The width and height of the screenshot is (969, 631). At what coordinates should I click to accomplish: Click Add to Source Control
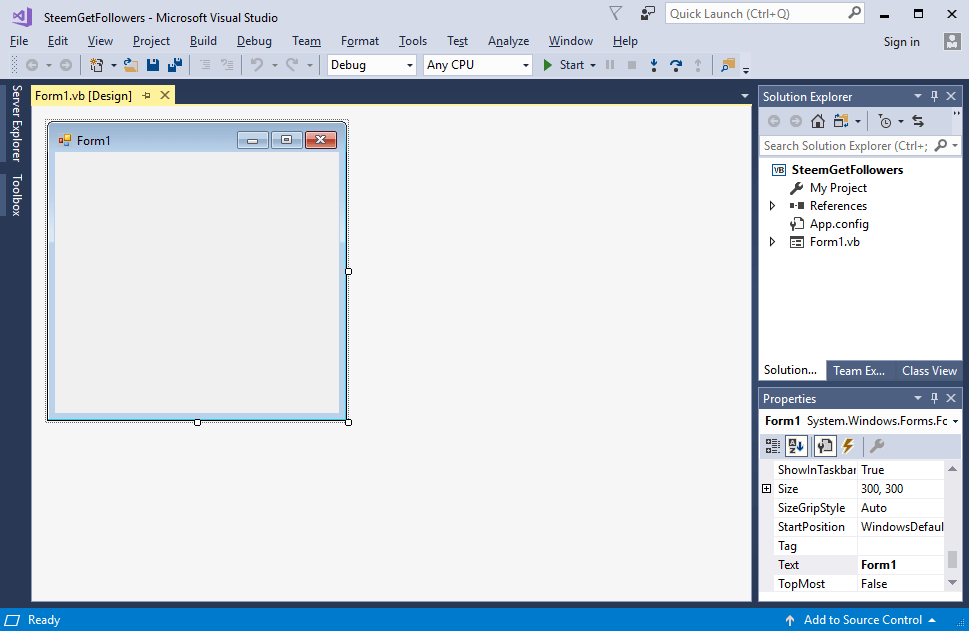(x=863, y=620)
